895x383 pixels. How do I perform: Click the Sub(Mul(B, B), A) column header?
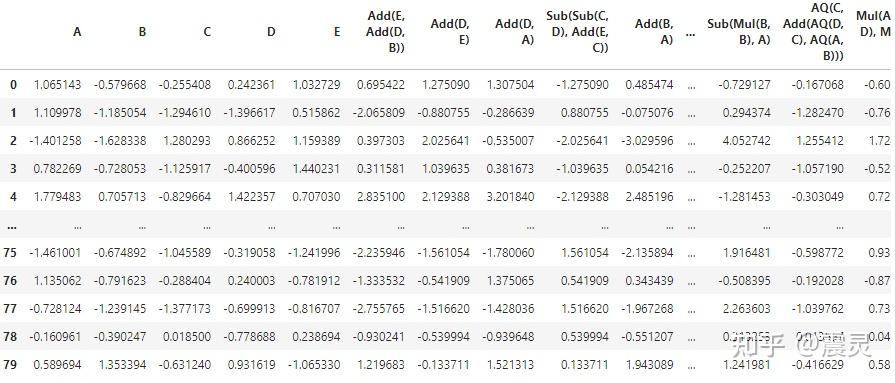(739, 32)
